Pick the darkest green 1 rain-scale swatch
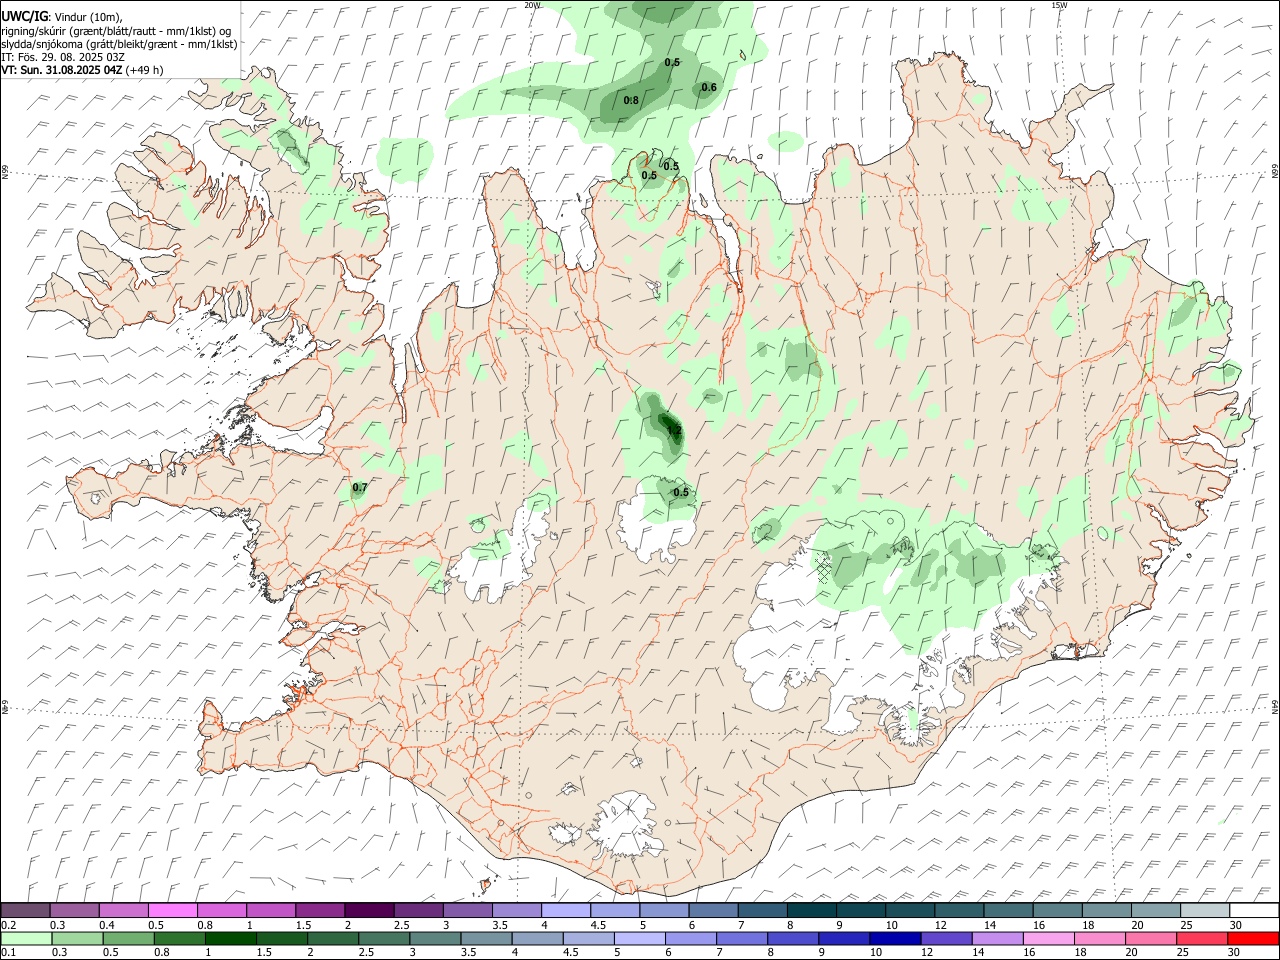Screen dimensions: 1280x960 (x=230, y=939)
